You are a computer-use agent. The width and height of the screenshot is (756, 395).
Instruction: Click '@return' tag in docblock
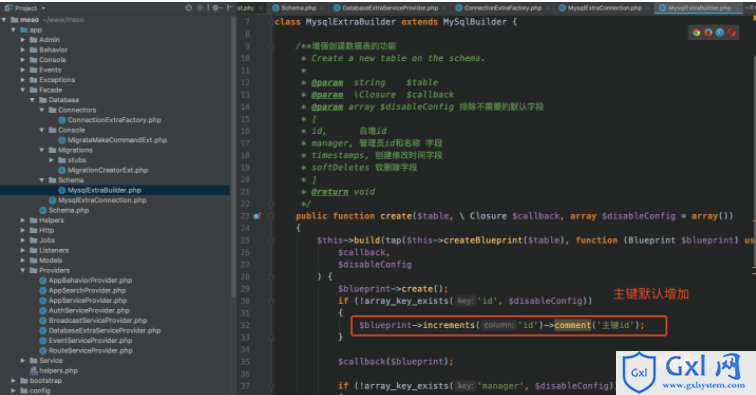329,192
